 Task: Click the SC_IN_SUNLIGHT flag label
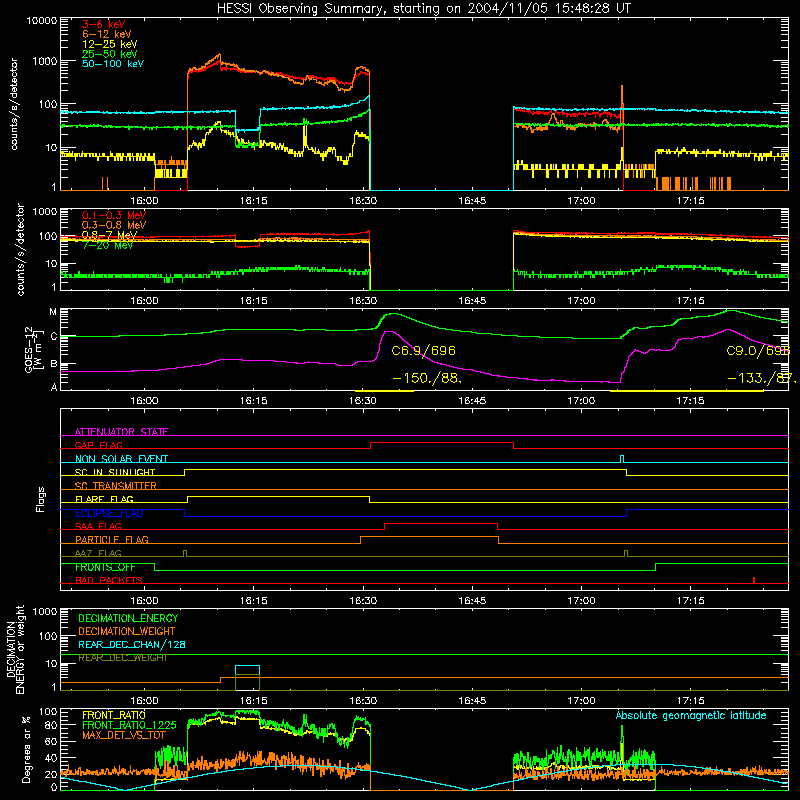pos(115,472)
